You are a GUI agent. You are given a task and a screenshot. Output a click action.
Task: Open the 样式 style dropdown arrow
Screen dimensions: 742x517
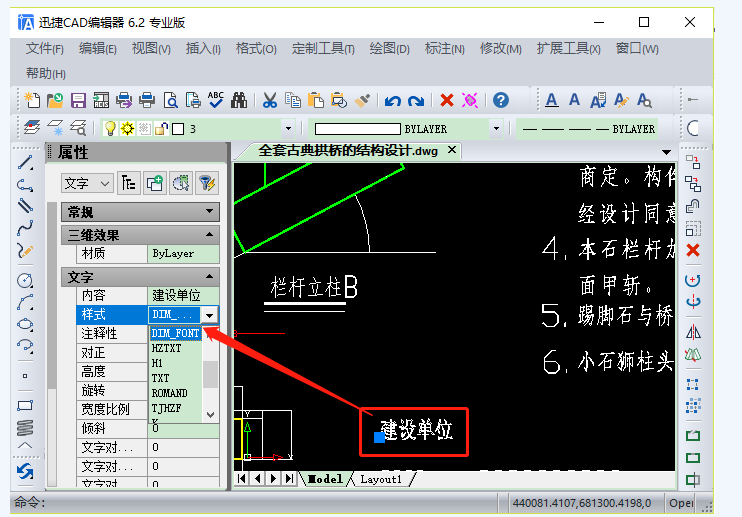click(209, 315)
